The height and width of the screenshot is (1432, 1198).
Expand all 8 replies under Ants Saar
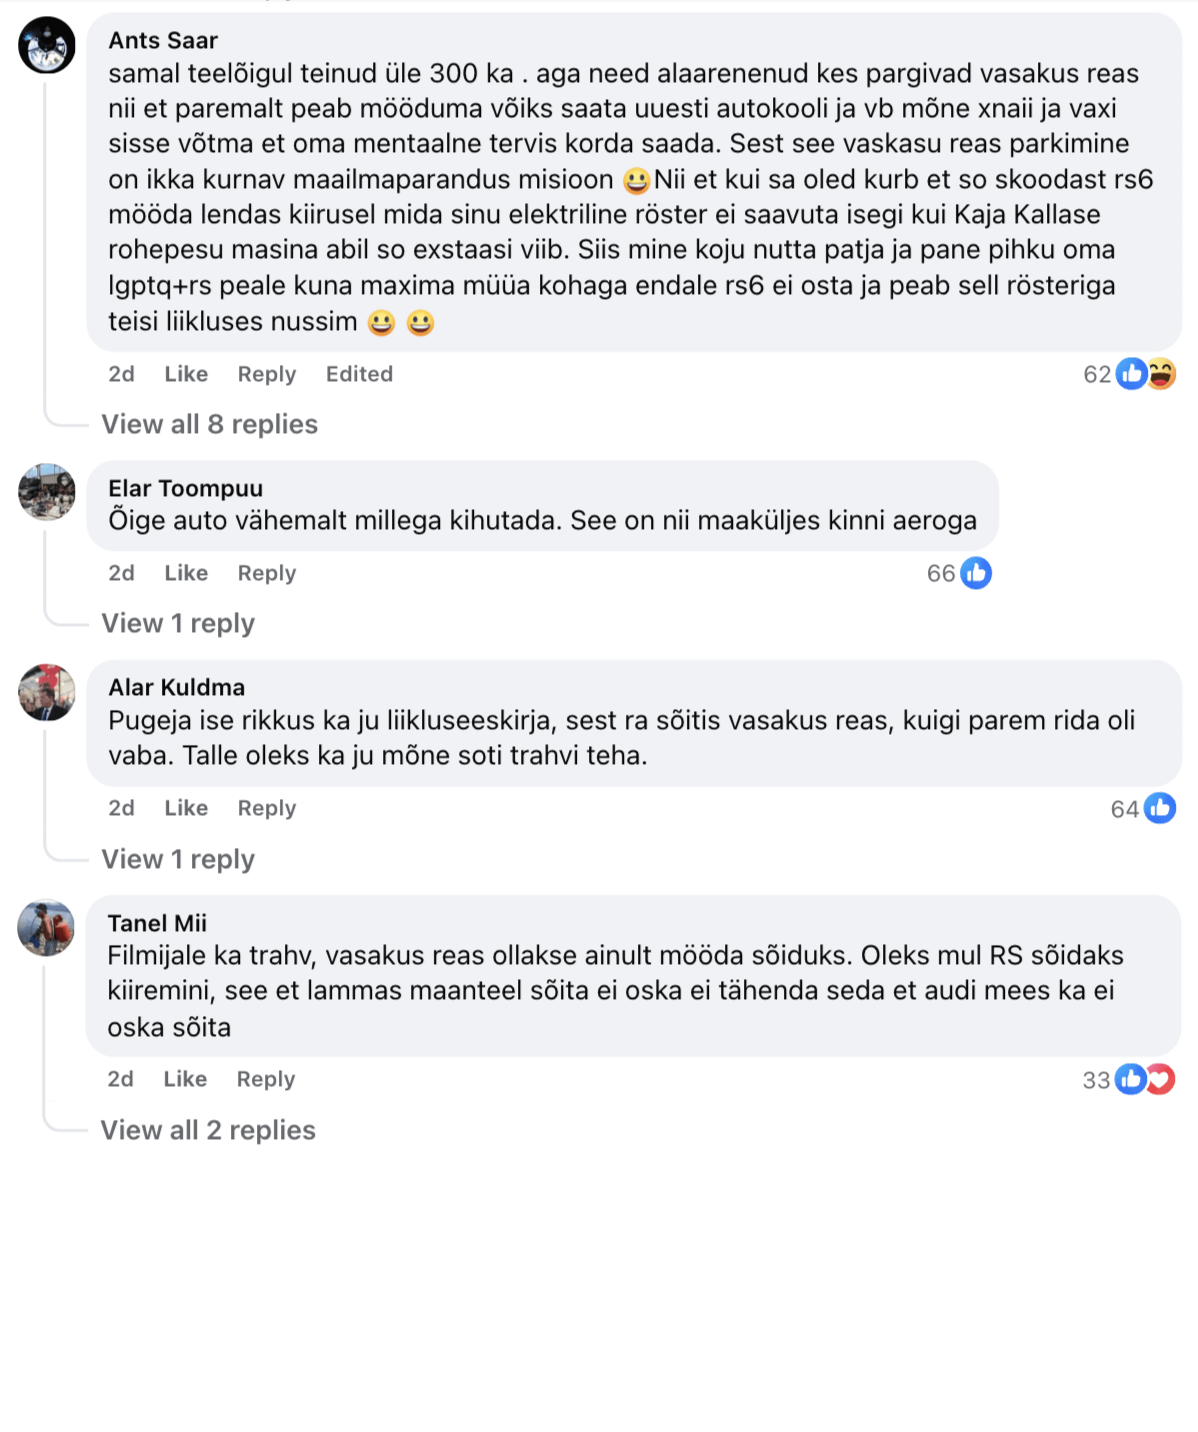(209, 424)
